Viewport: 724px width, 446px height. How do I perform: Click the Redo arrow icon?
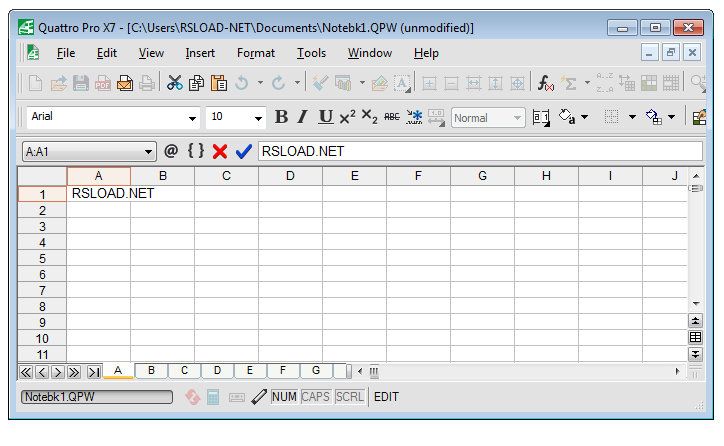278,84
